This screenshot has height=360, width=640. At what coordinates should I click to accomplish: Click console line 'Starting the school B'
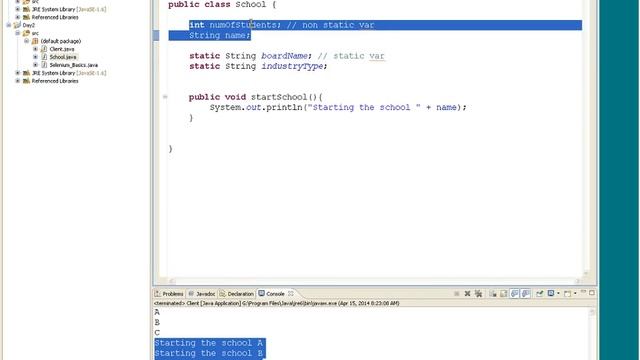(x=209, y=353)
